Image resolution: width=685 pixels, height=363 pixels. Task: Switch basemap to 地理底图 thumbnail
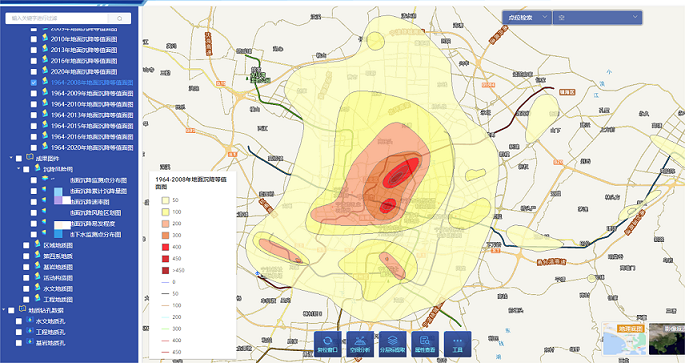624,339
